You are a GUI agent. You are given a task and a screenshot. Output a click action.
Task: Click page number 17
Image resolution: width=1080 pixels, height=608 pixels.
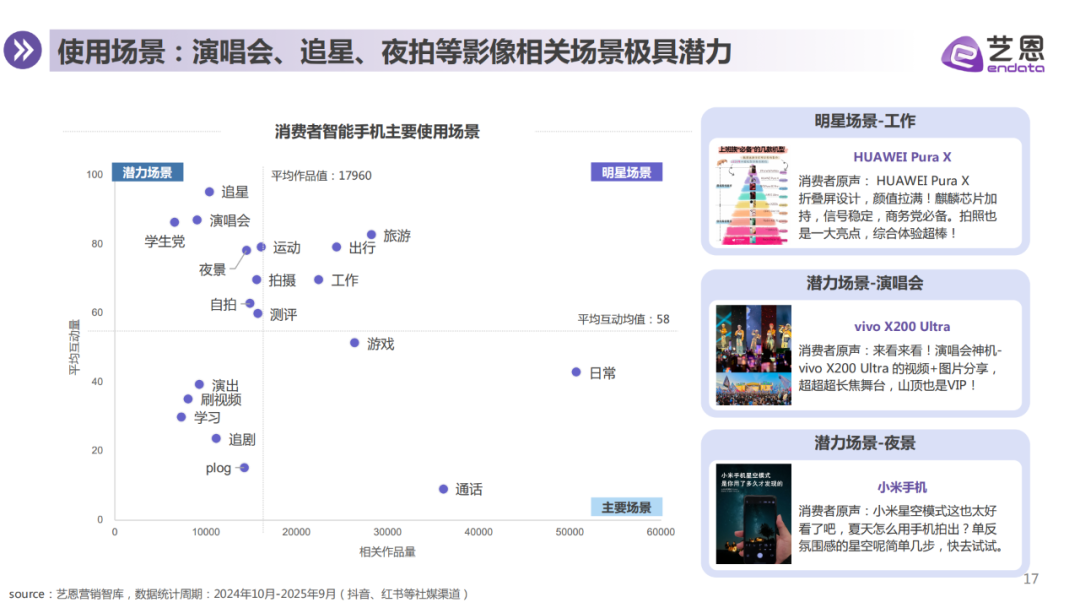point(1030,579)
